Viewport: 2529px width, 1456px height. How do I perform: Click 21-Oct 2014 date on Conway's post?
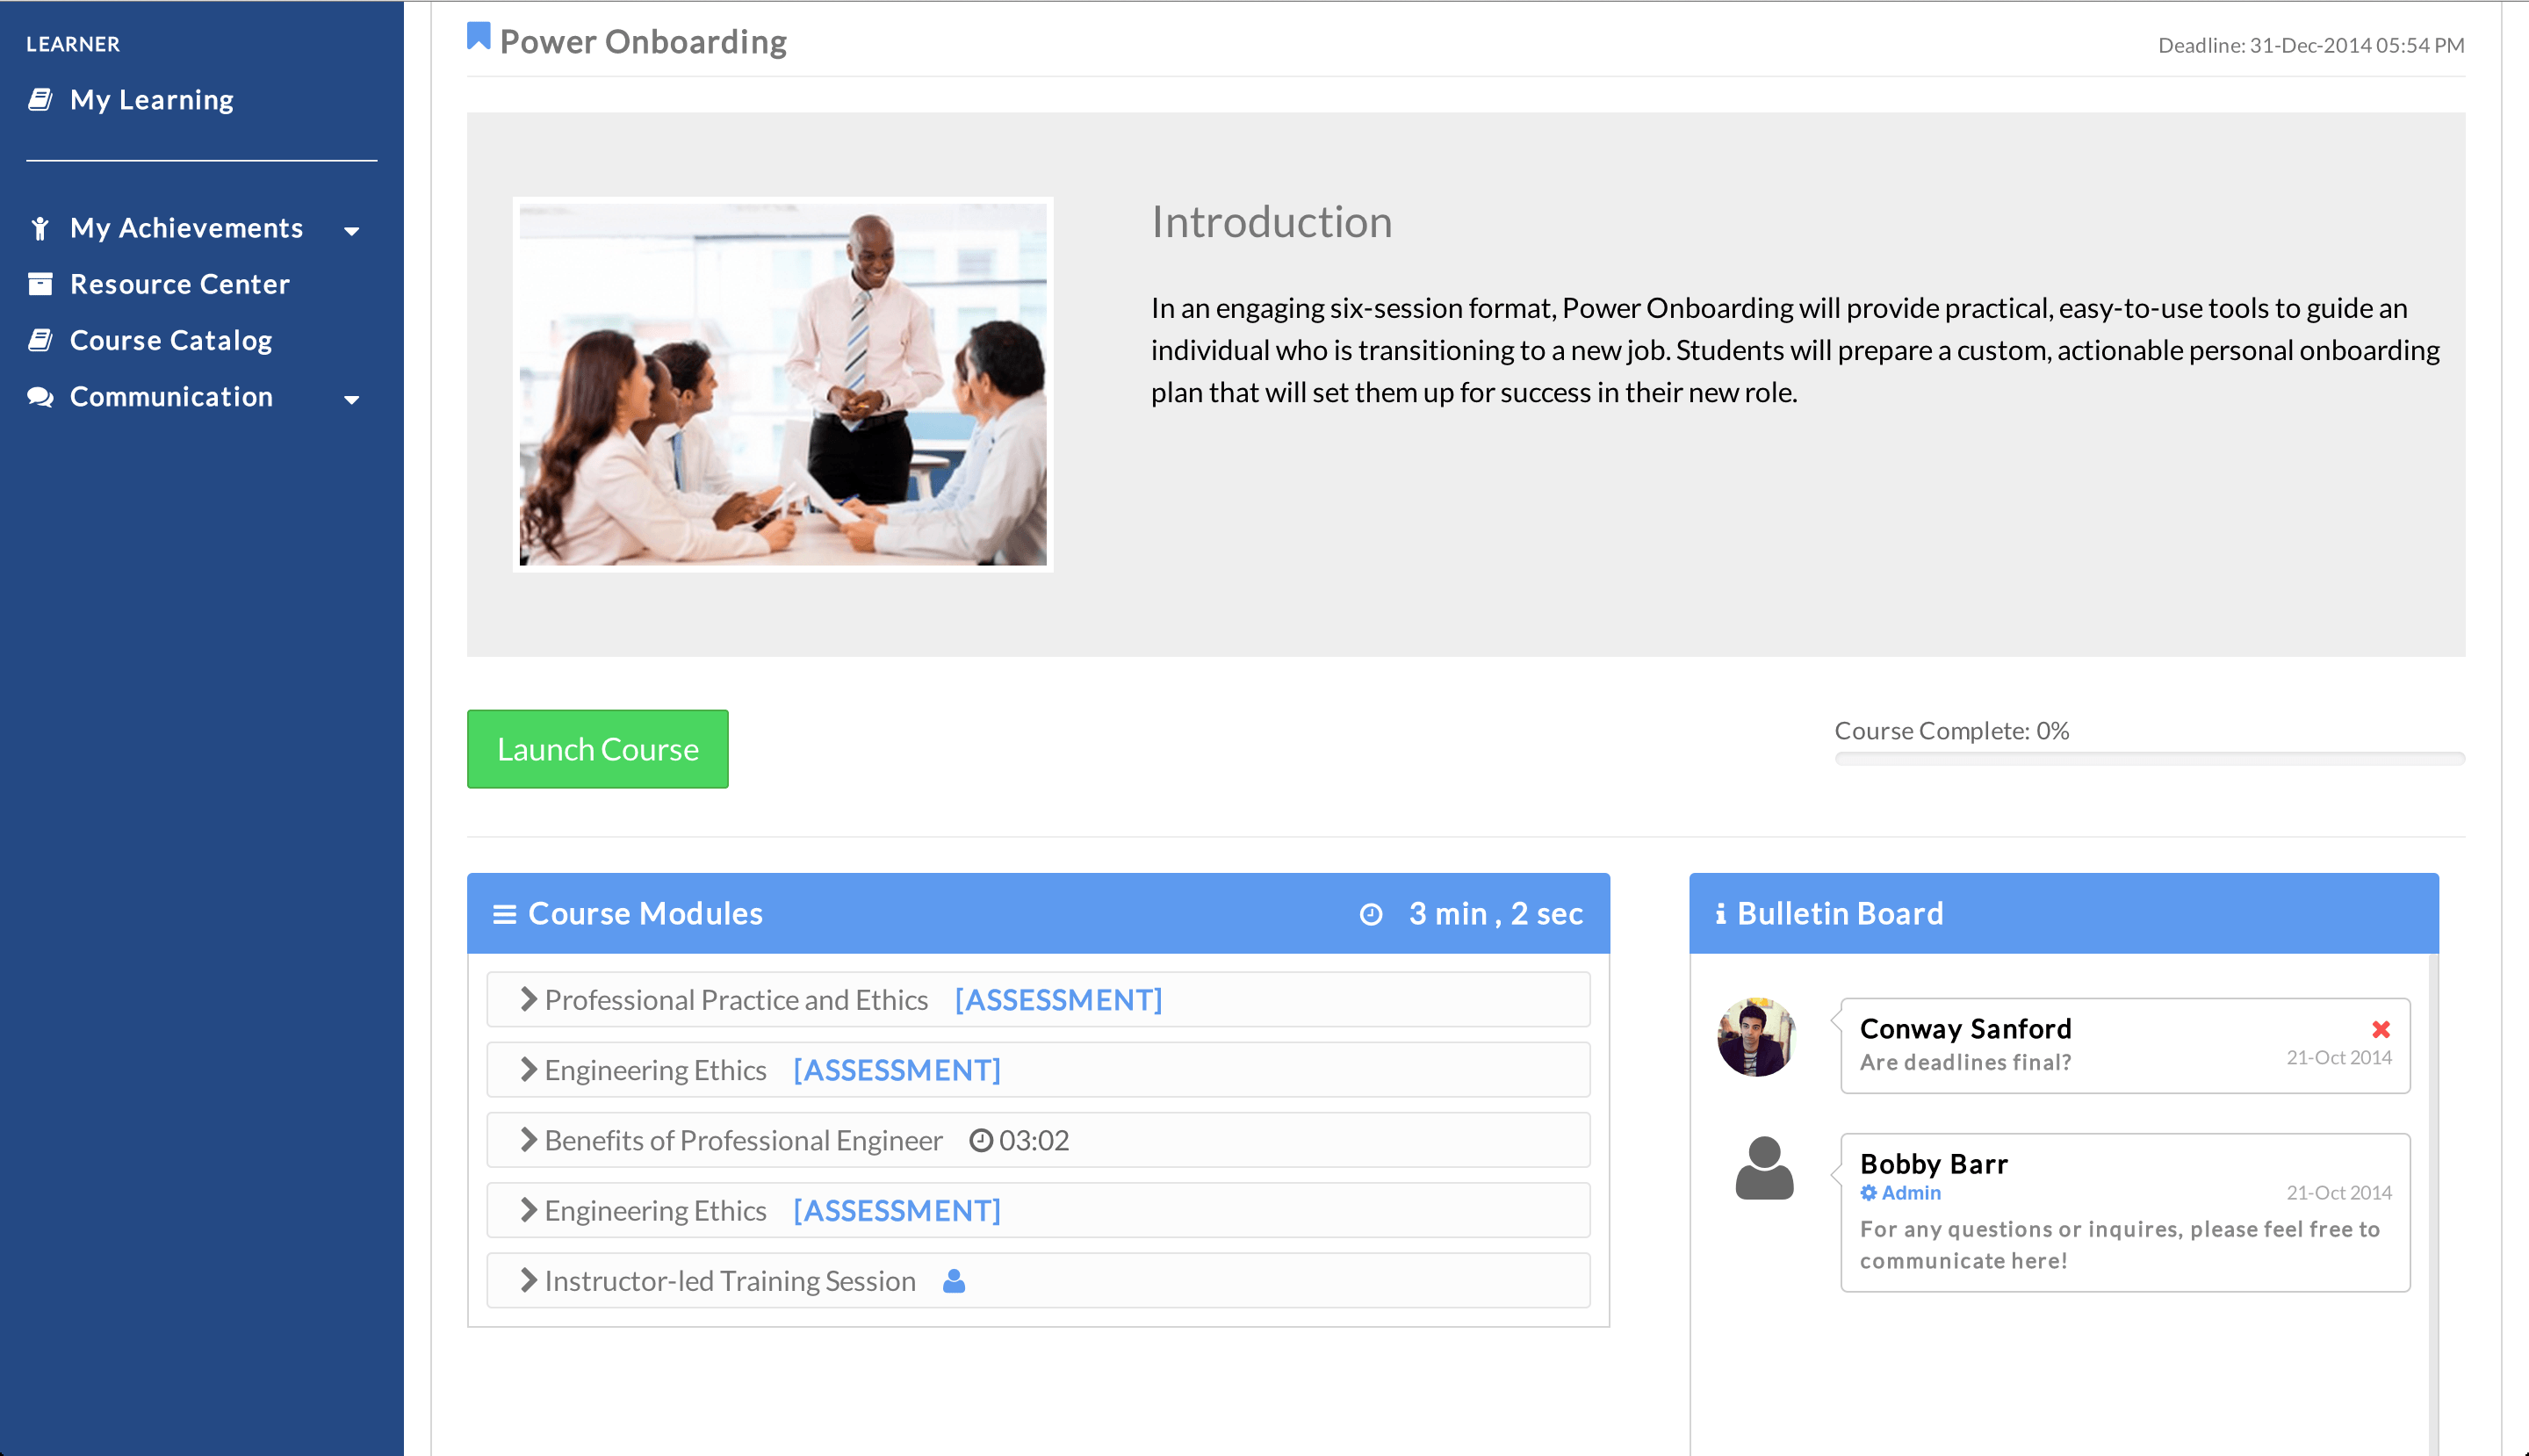(2339, 1057)
